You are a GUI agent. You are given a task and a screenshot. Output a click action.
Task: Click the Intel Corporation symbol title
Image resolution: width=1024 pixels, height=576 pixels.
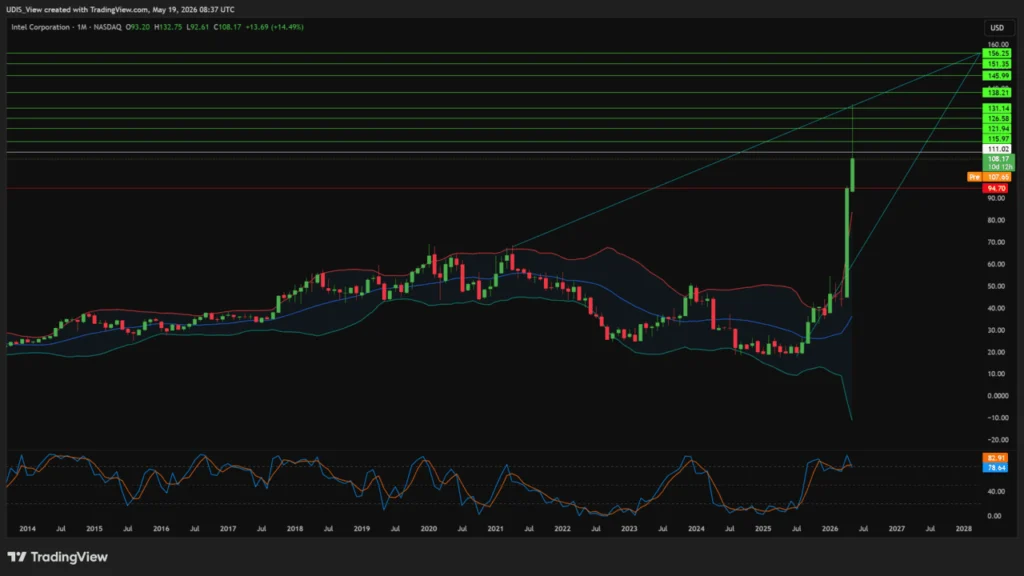click(40, 27)
